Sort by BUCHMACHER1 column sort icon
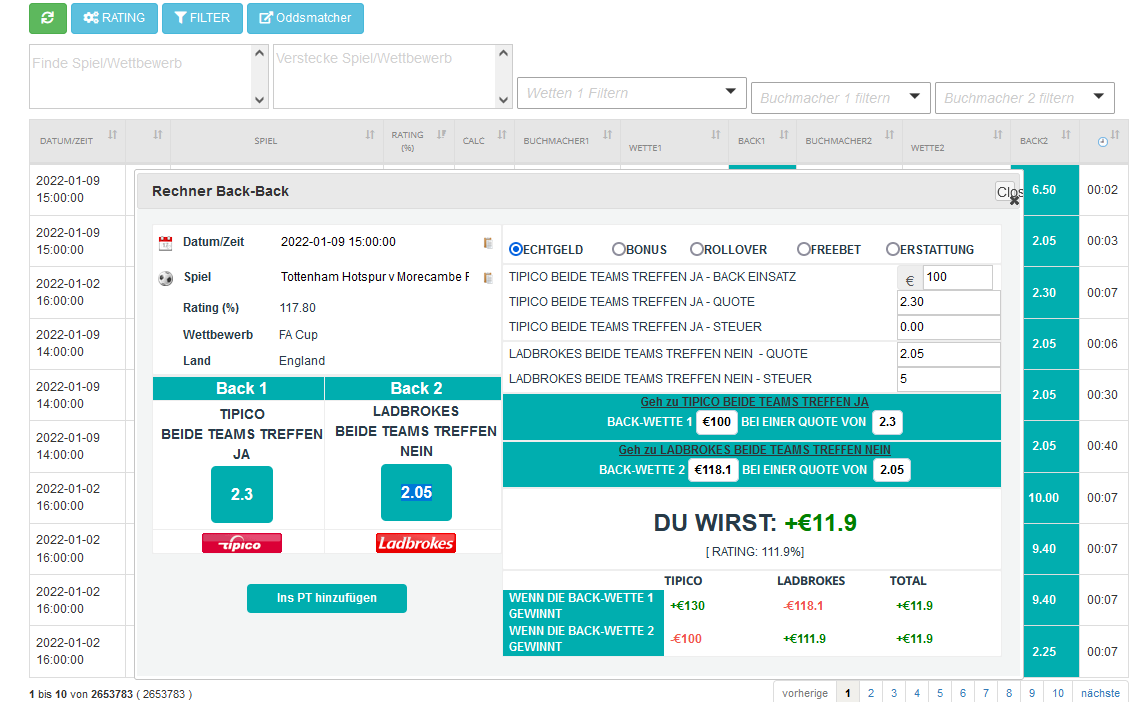 [607, 135]
